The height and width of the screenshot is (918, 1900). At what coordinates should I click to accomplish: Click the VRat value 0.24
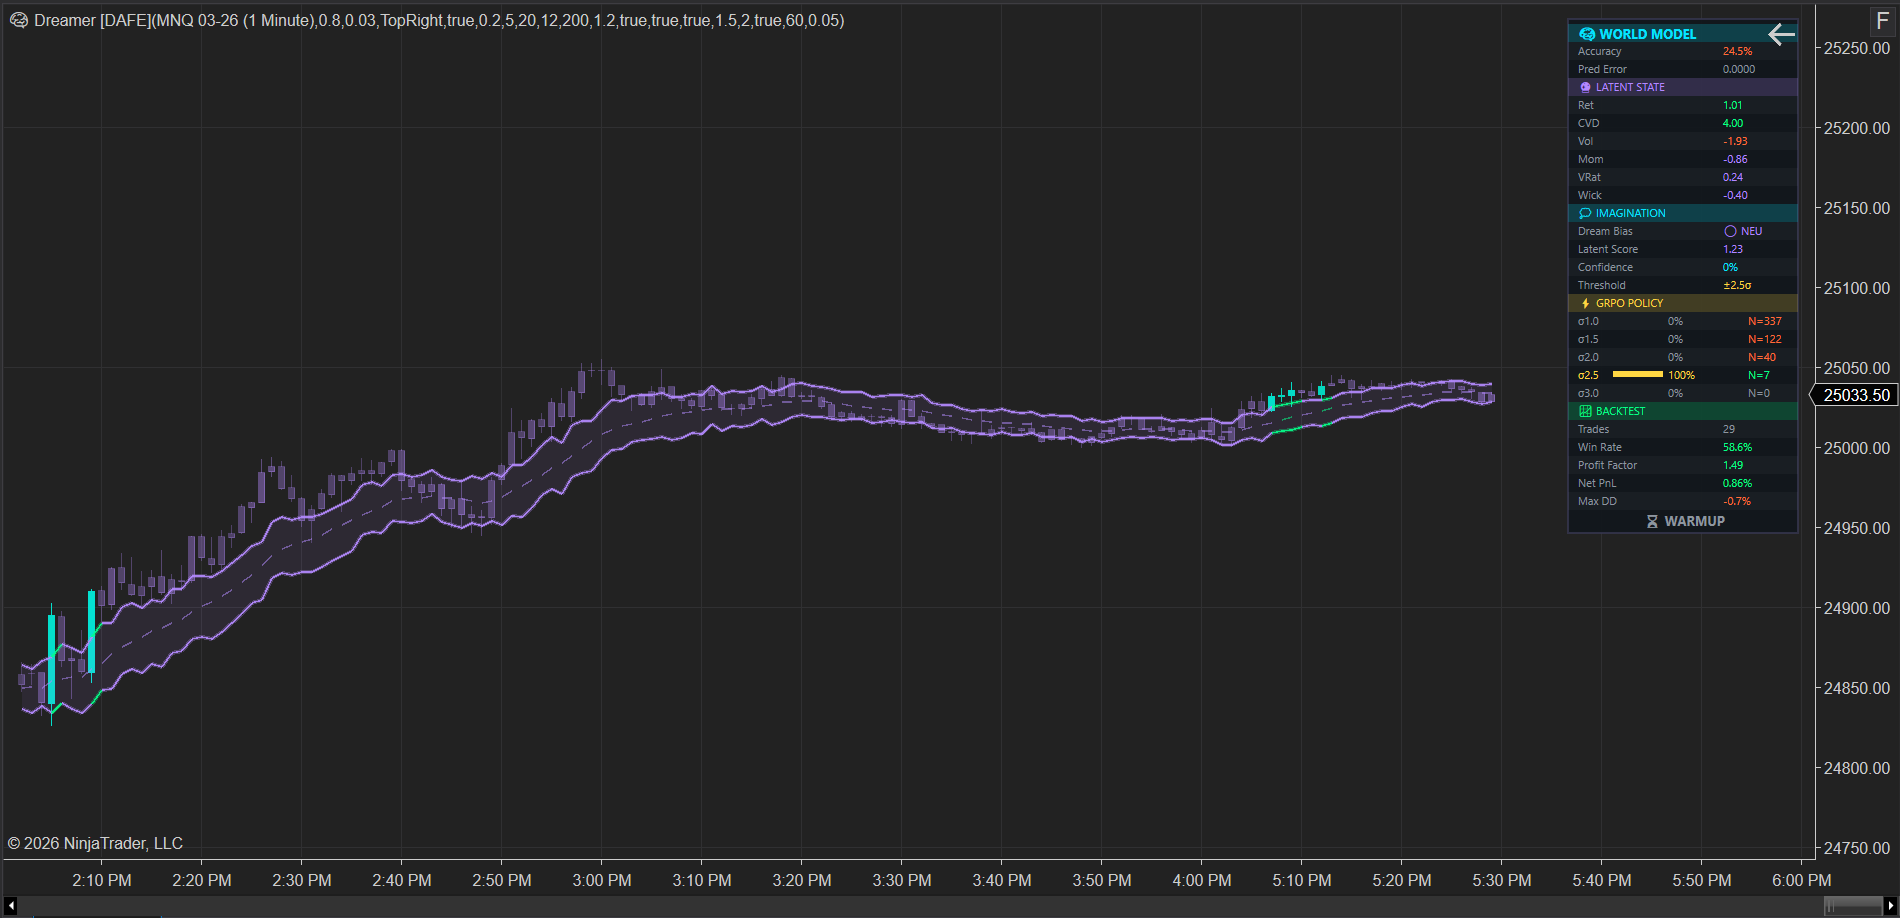point(1732,177)
